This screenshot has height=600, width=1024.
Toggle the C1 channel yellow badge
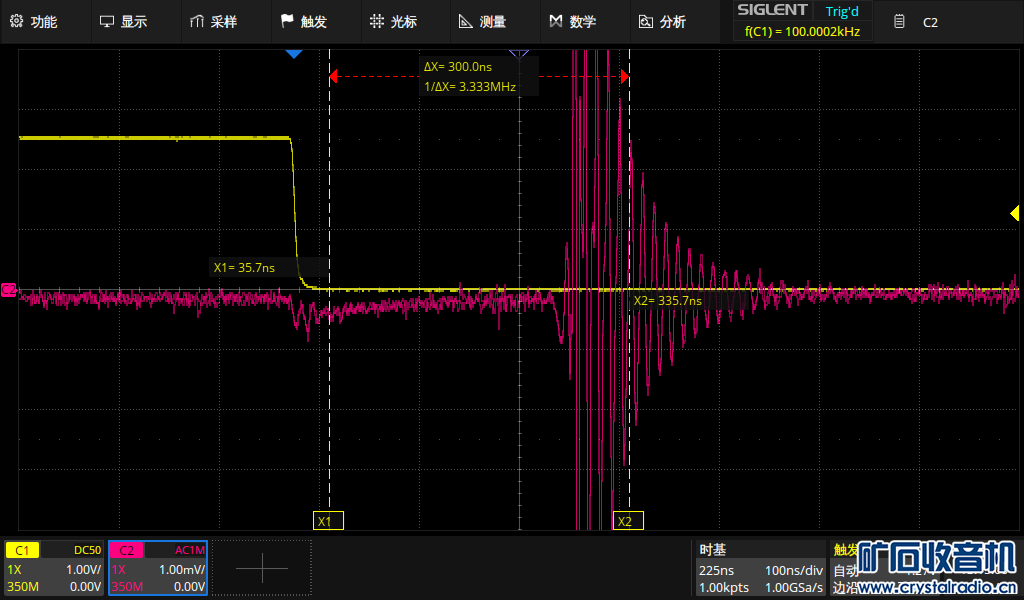[22, 550]
